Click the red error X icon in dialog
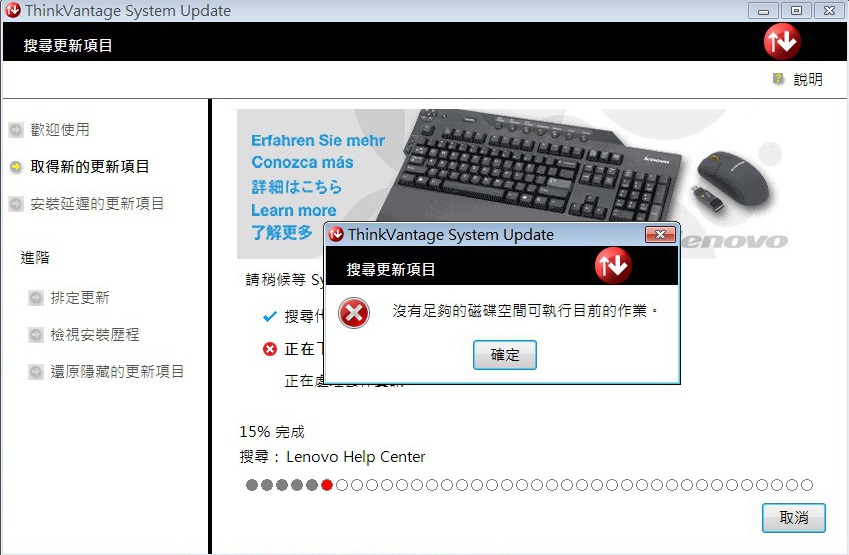This screenshot has width=849, height=555. [x=354, y=313]
